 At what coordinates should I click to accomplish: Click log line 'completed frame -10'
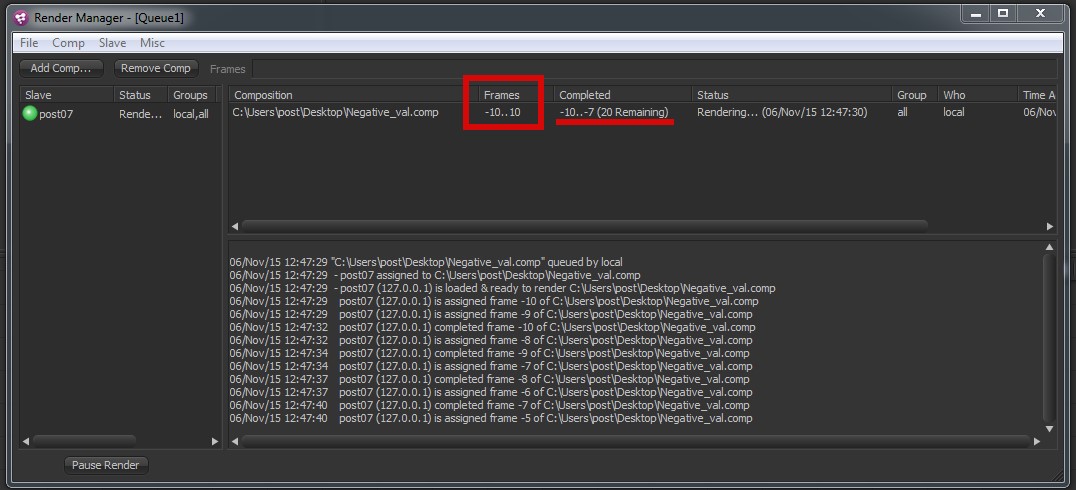coord(493,327)
